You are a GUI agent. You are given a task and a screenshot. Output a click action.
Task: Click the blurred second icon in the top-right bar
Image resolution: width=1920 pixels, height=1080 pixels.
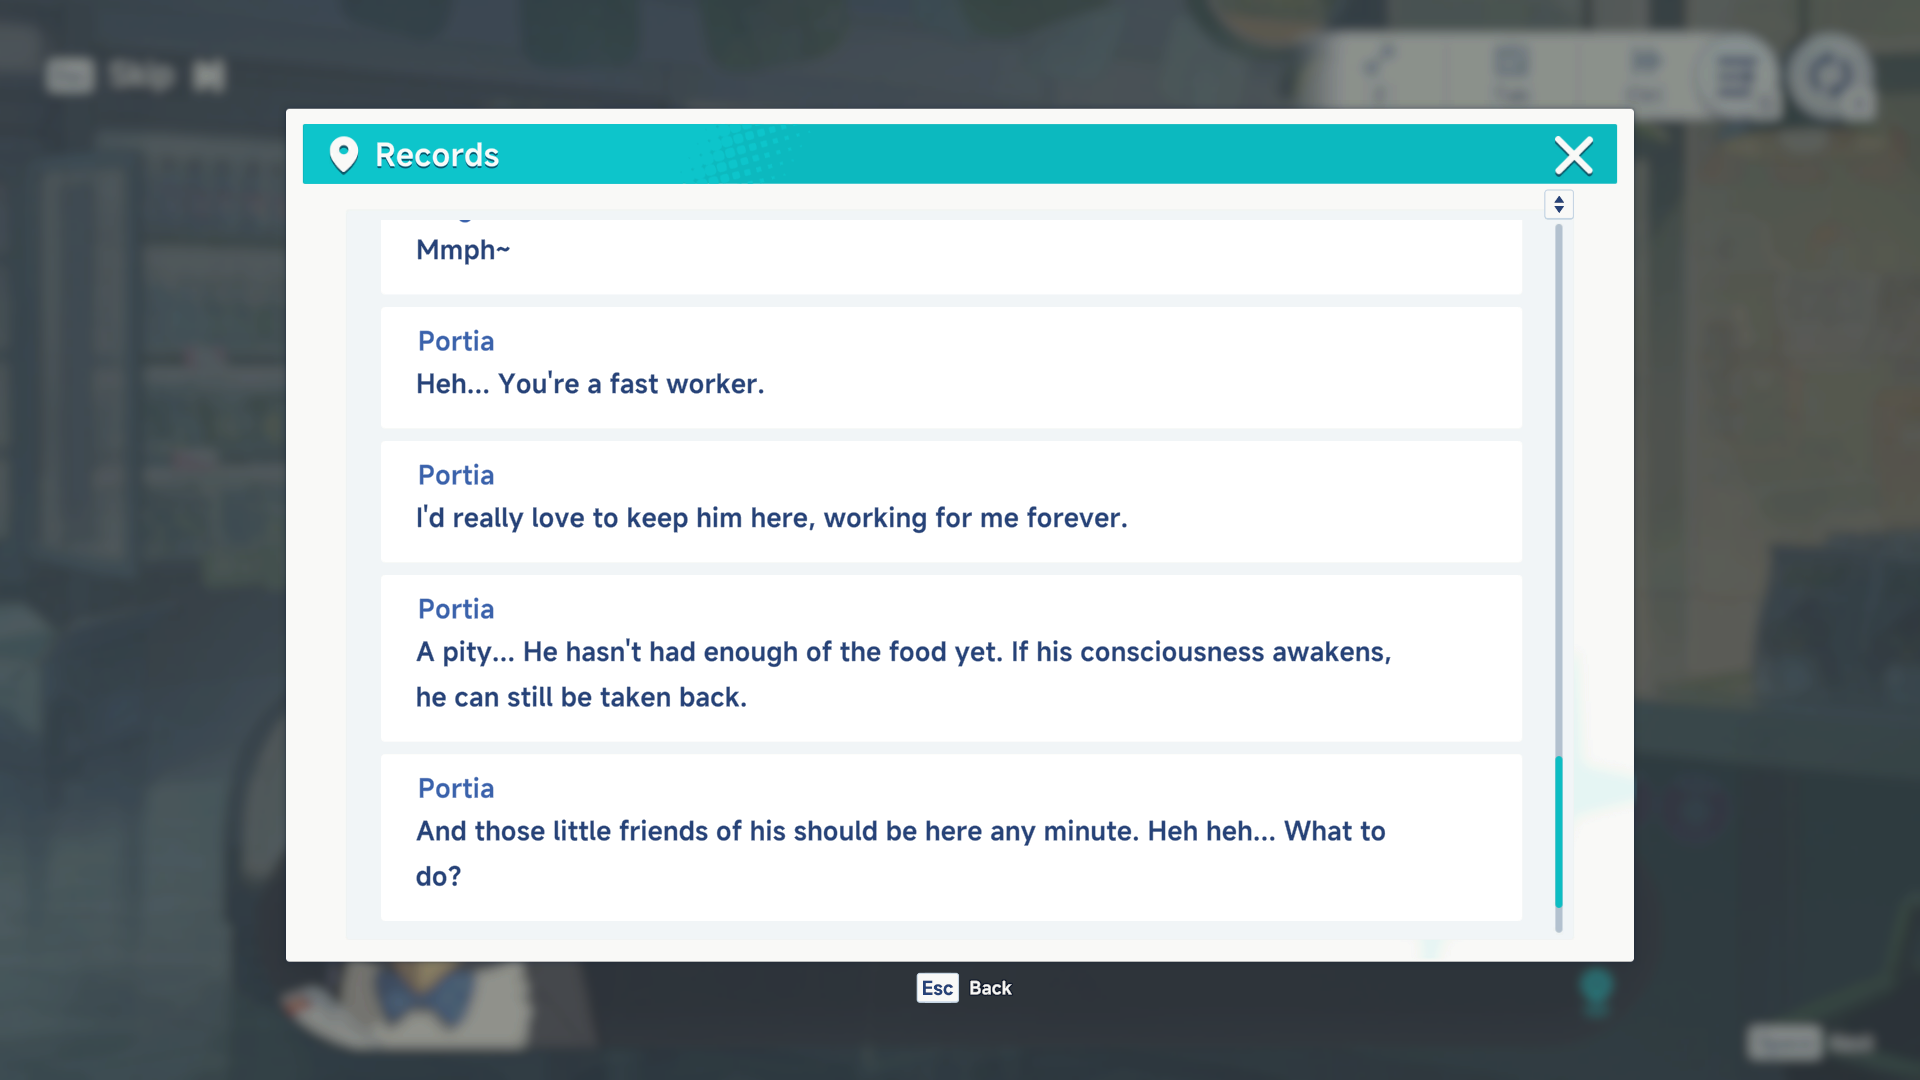[1511, 70]
